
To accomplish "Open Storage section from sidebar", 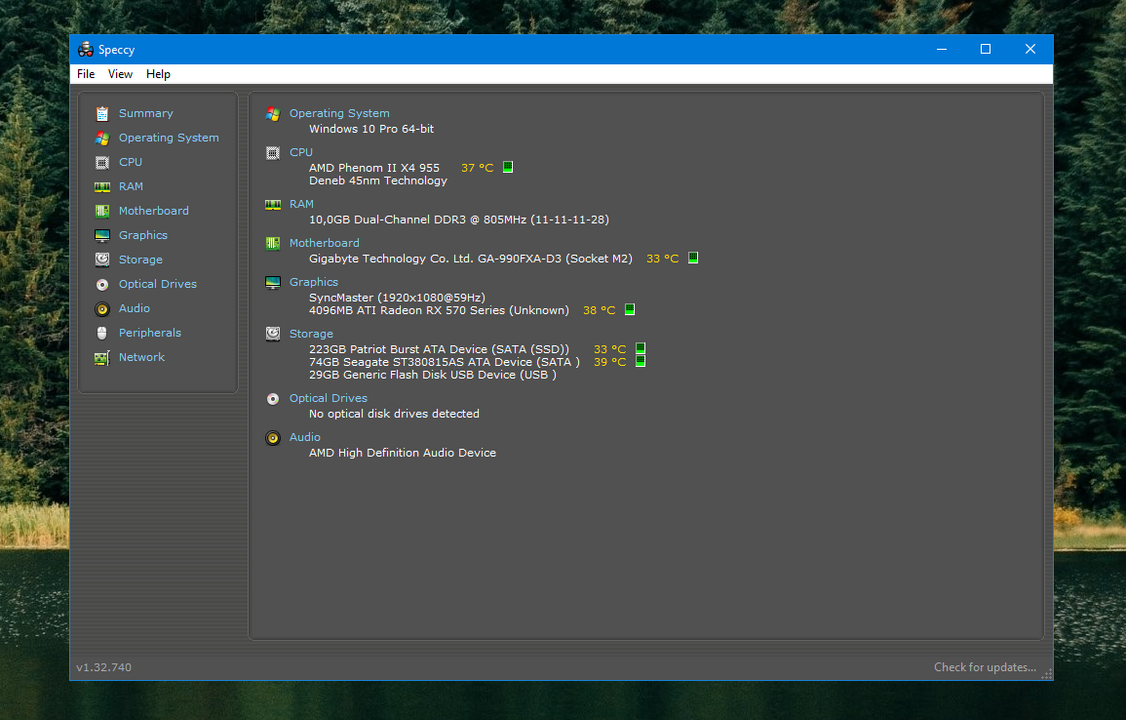I will click(x=141, y=260).
